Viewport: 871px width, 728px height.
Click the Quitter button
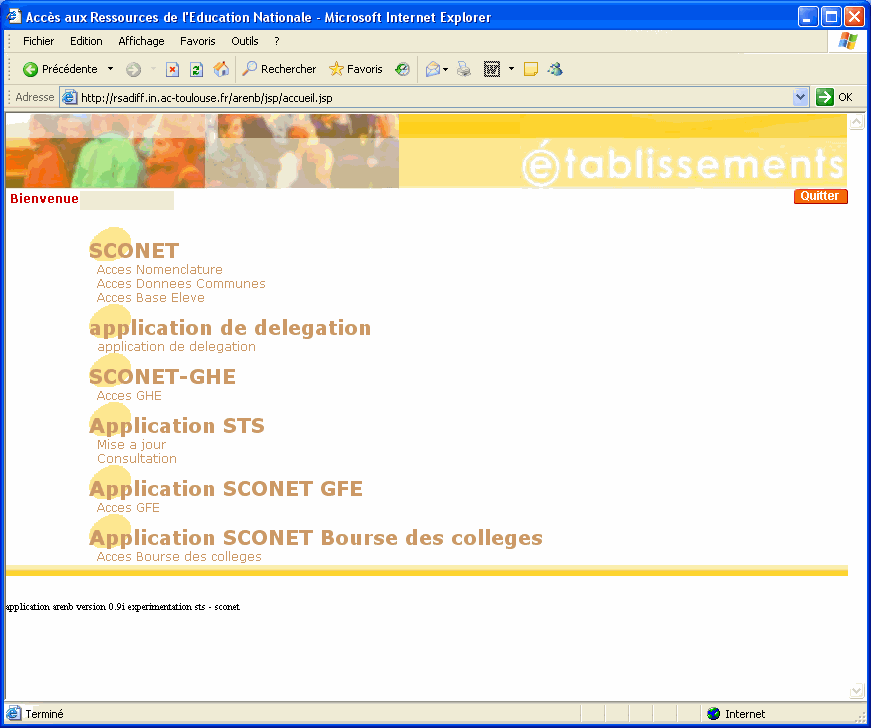820,196
